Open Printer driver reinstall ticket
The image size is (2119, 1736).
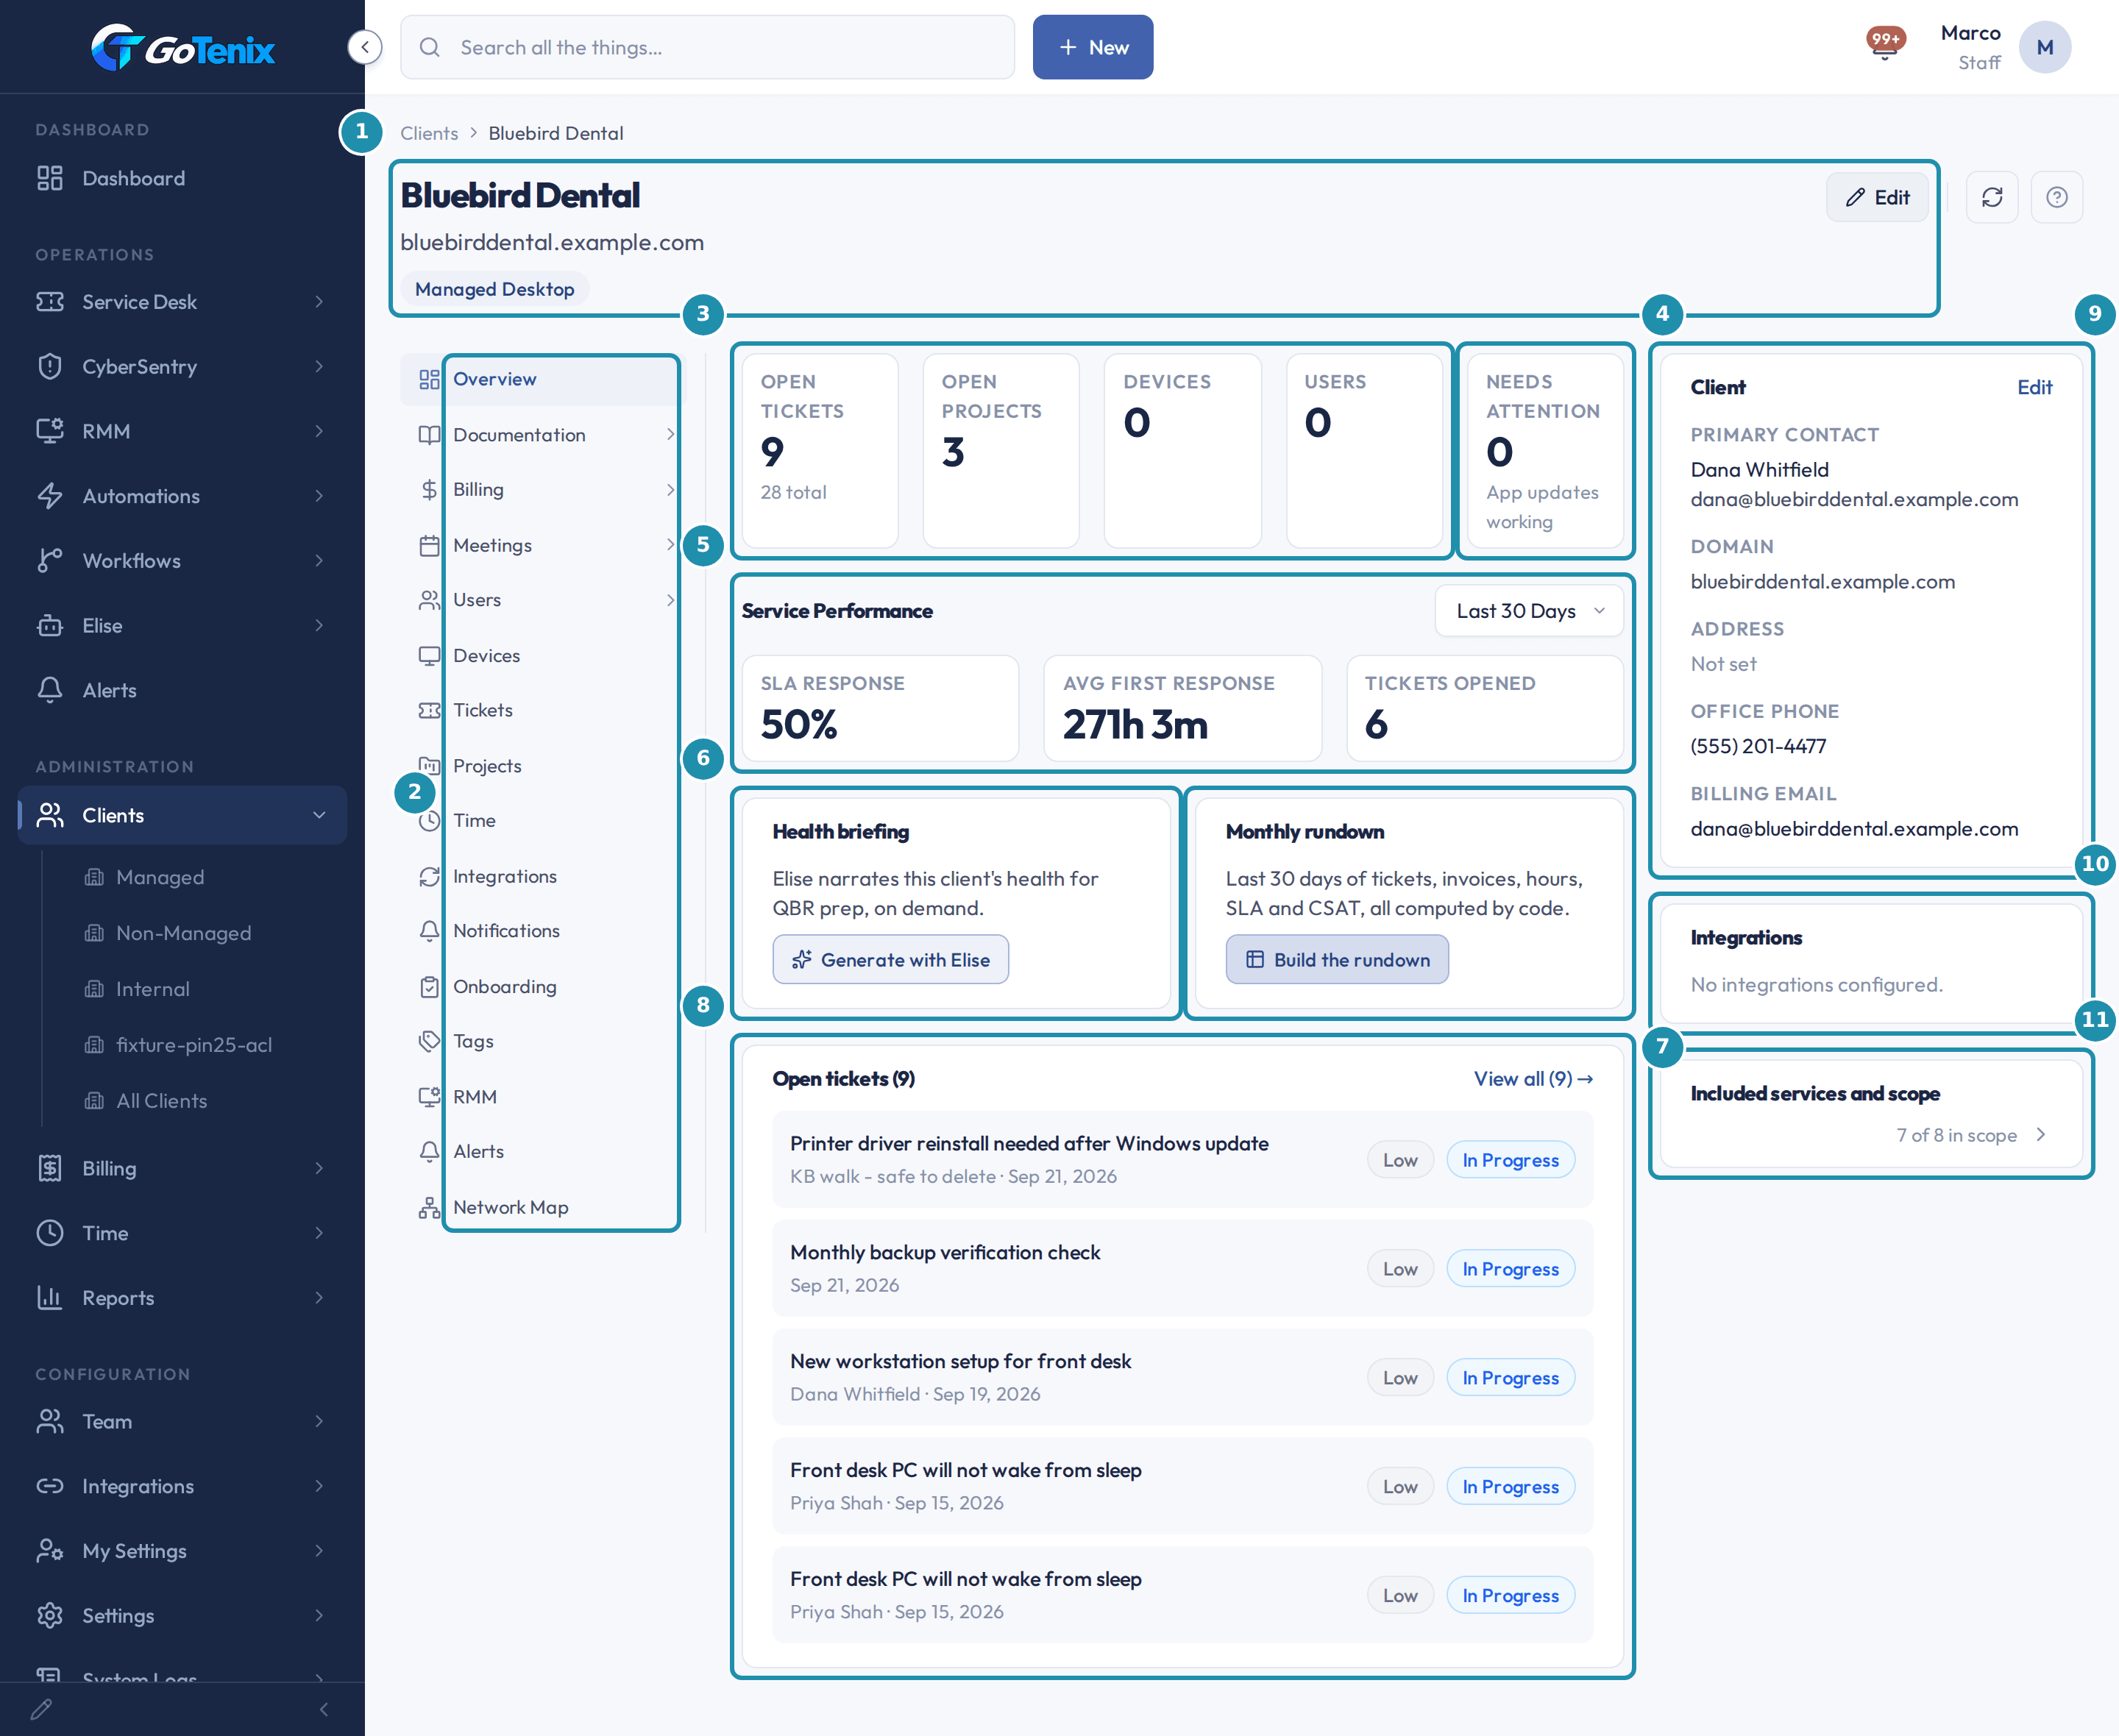(1183, 1159)
